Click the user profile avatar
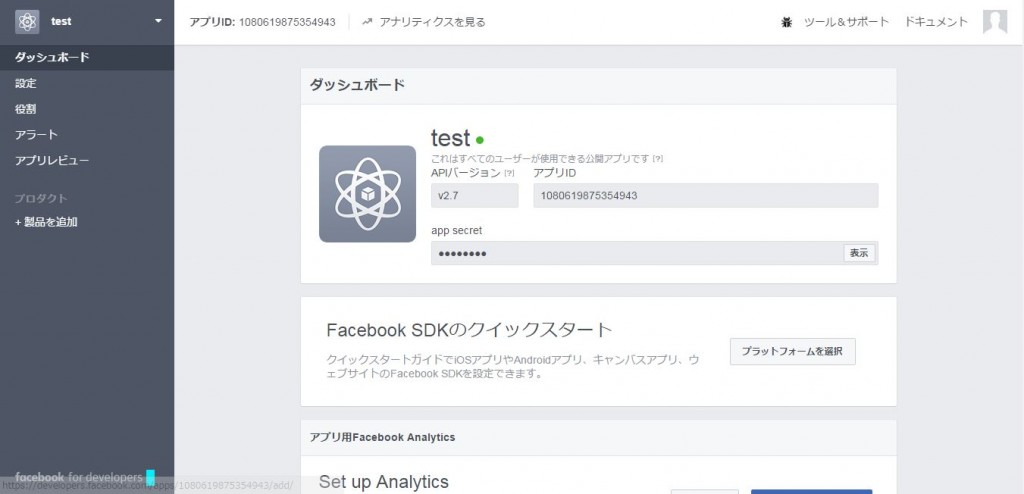Image resolution: width=1024 pixels, height=494 pixels. tap(995, 22)
